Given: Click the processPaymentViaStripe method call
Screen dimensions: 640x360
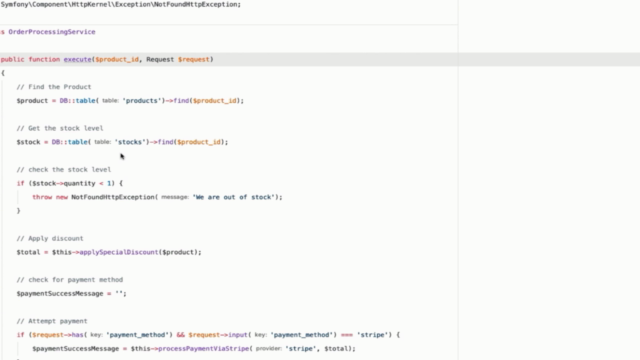Looking at the screenshot, I should point(203,349).
